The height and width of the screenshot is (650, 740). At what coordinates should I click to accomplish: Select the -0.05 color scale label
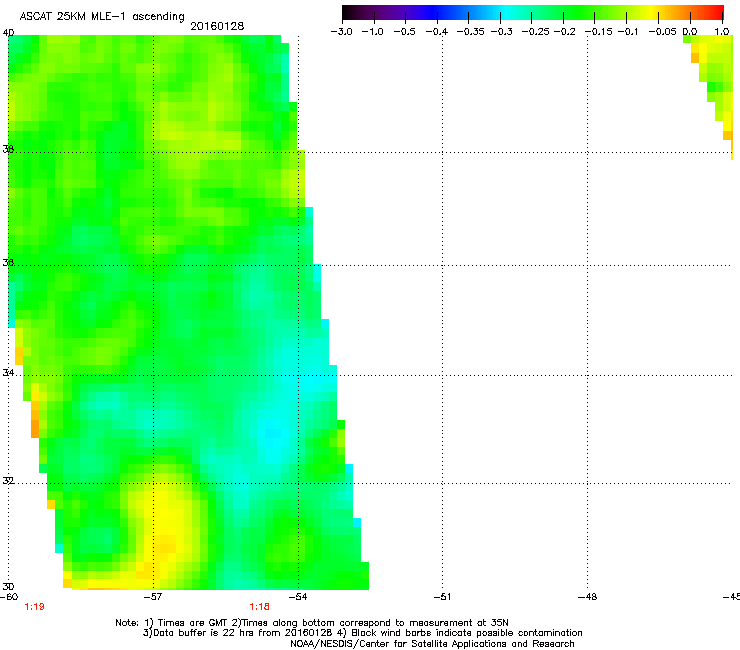[x=662, y=32]
